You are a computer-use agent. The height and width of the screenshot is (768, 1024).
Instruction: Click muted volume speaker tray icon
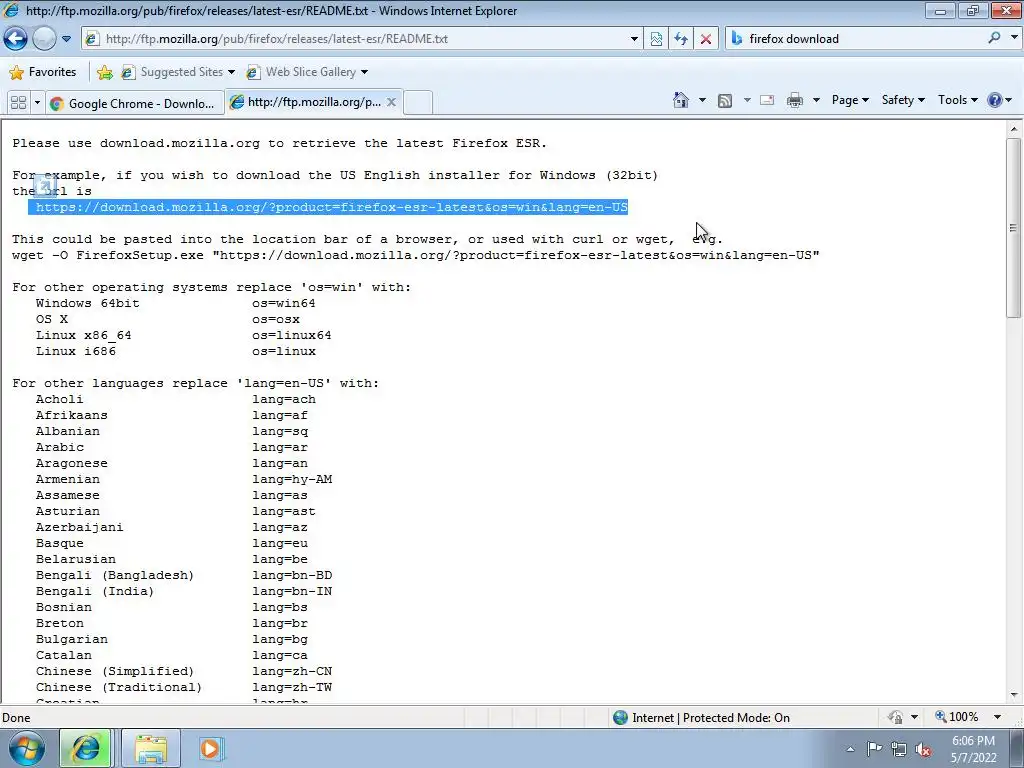[923, 750]
